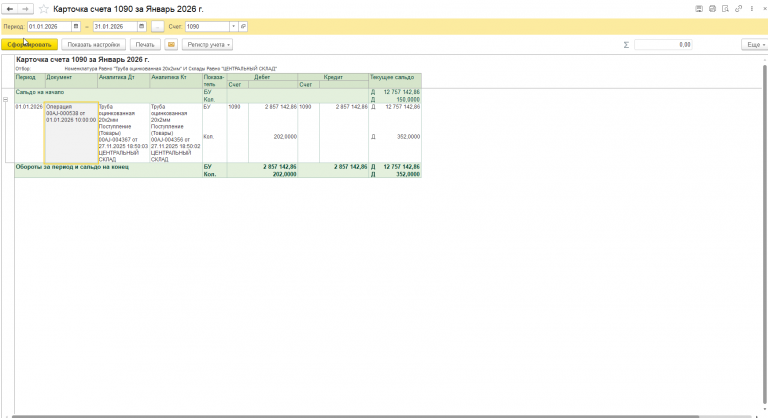This screenshot has height=418, width=768.
Task: Send report by email envelope icon
Action: [x=171, y=45]
